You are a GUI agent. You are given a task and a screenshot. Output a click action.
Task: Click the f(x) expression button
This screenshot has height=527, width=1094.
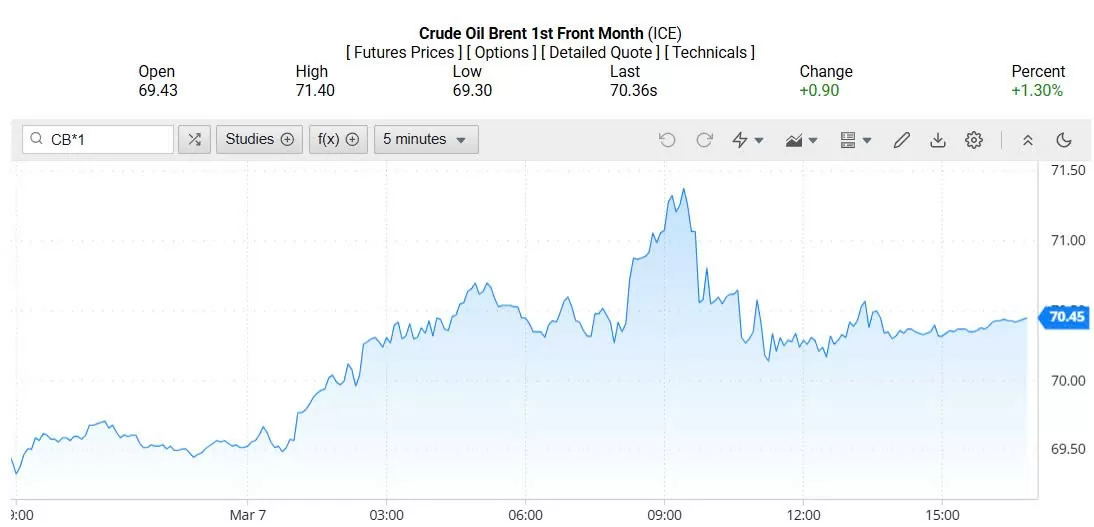[338, 140]
